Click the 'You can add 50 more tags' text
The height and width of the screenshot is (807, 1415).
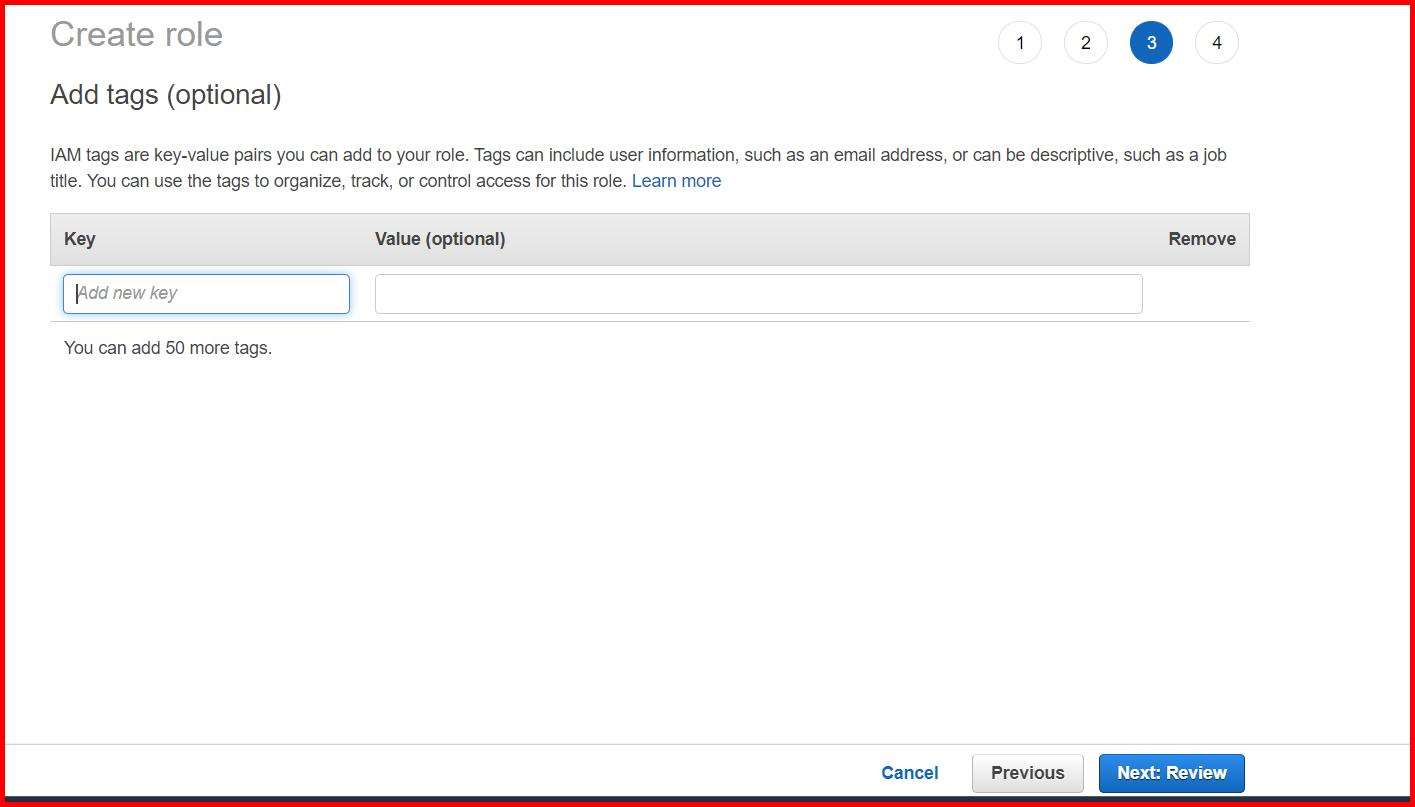(x=167, y=347)
